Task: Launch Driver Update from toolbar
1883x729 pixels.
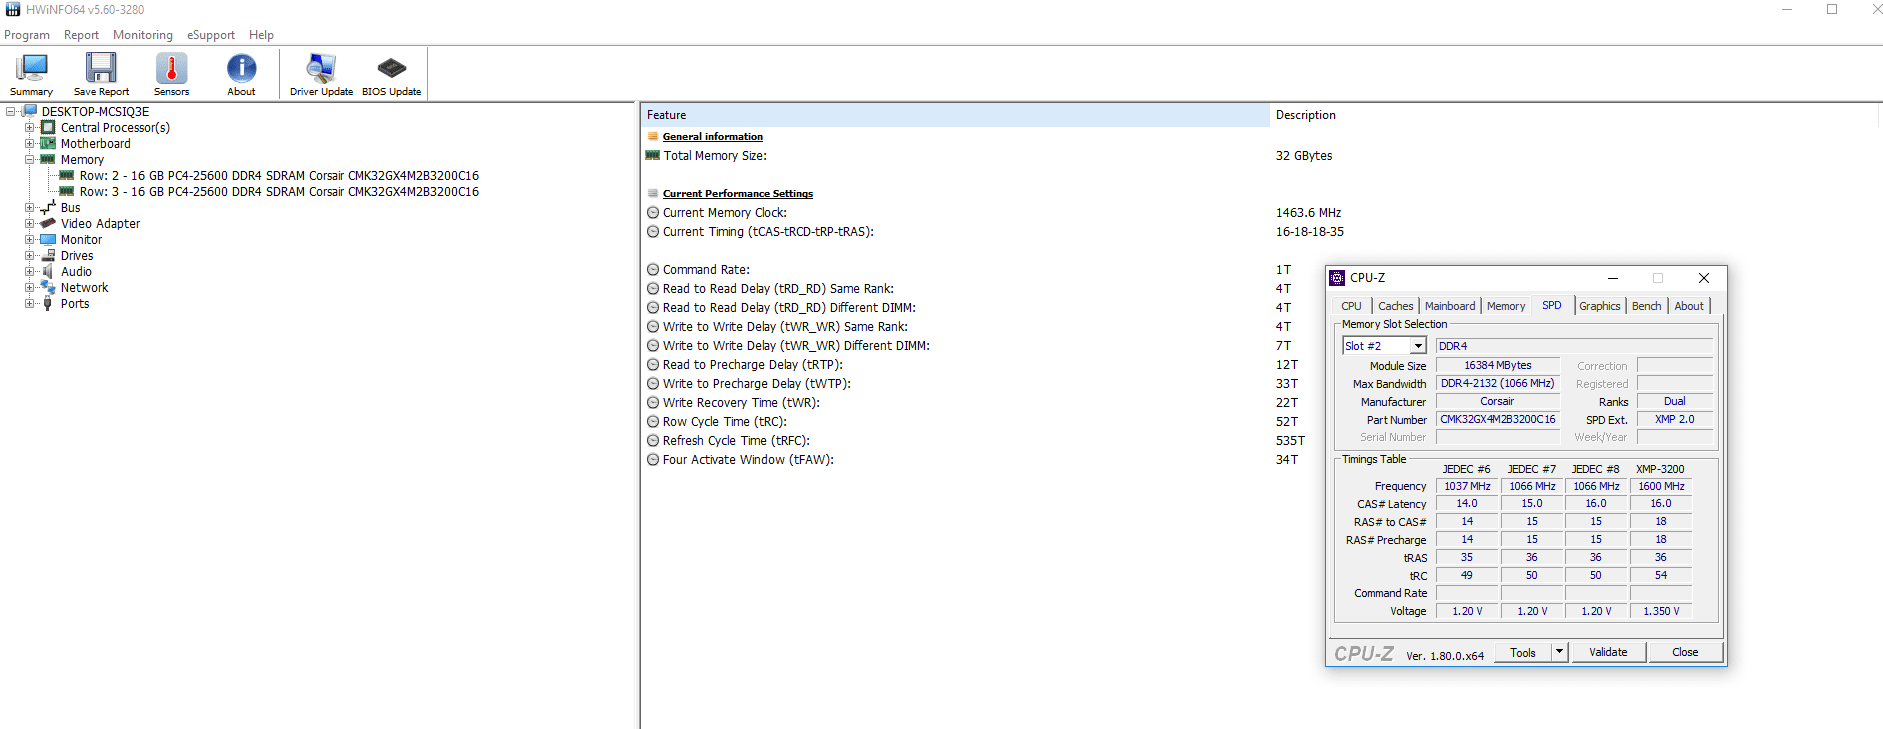Action: (x=321, y=74)
